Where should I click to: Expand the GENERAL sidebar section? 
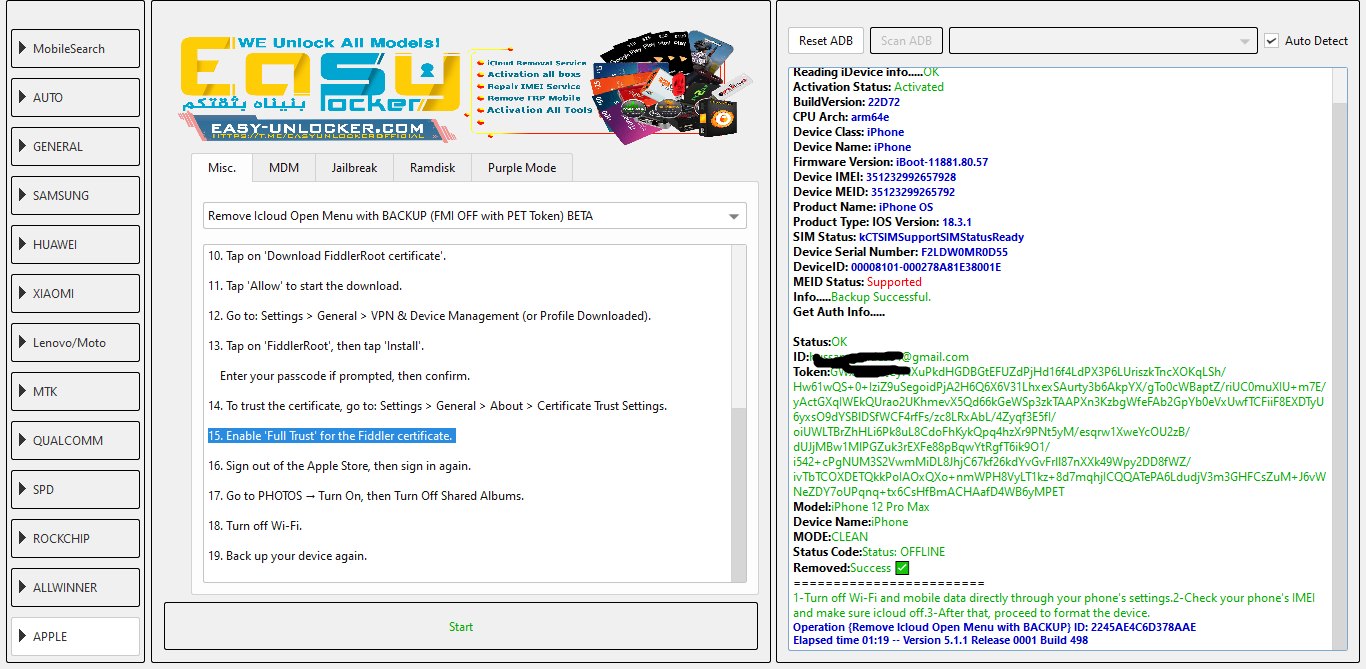click(x=75, y=146)
